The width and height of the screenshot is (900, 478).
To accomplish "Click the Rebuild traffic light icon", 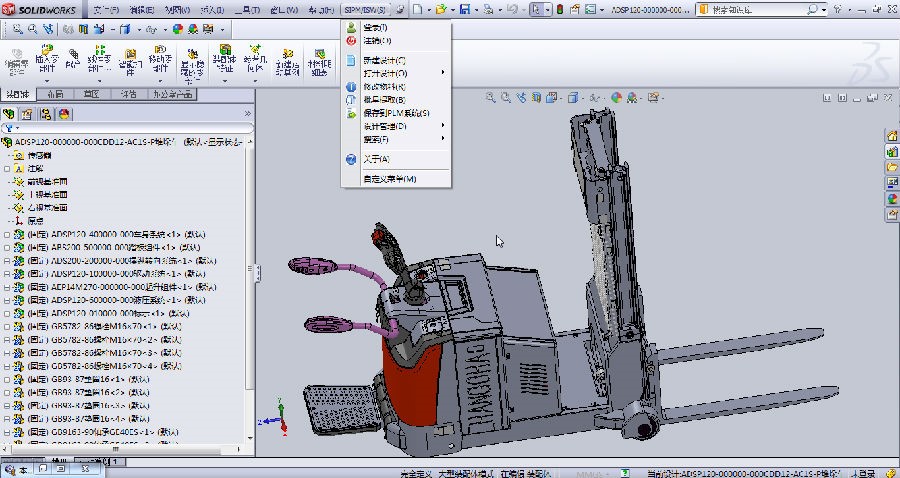I will point(560,9).
